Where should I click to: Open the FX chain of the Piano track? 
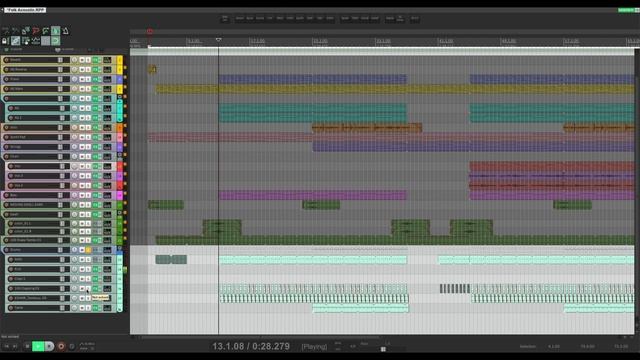pyautogui.click(x=96, y=79)
